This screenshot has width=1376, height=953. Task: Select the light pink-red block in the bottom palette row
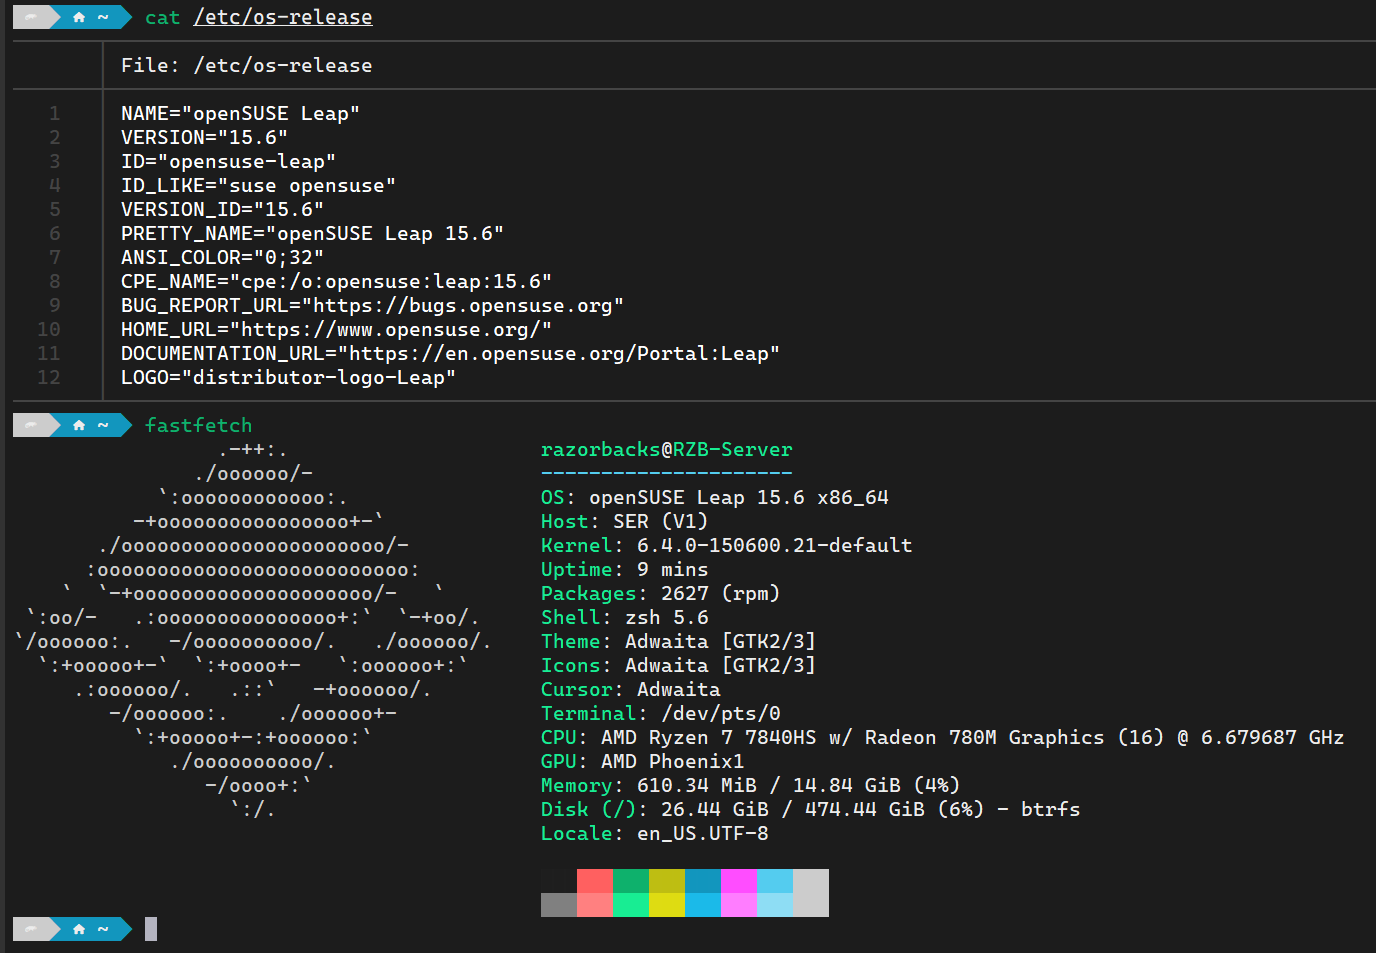[x=595, y=905]
